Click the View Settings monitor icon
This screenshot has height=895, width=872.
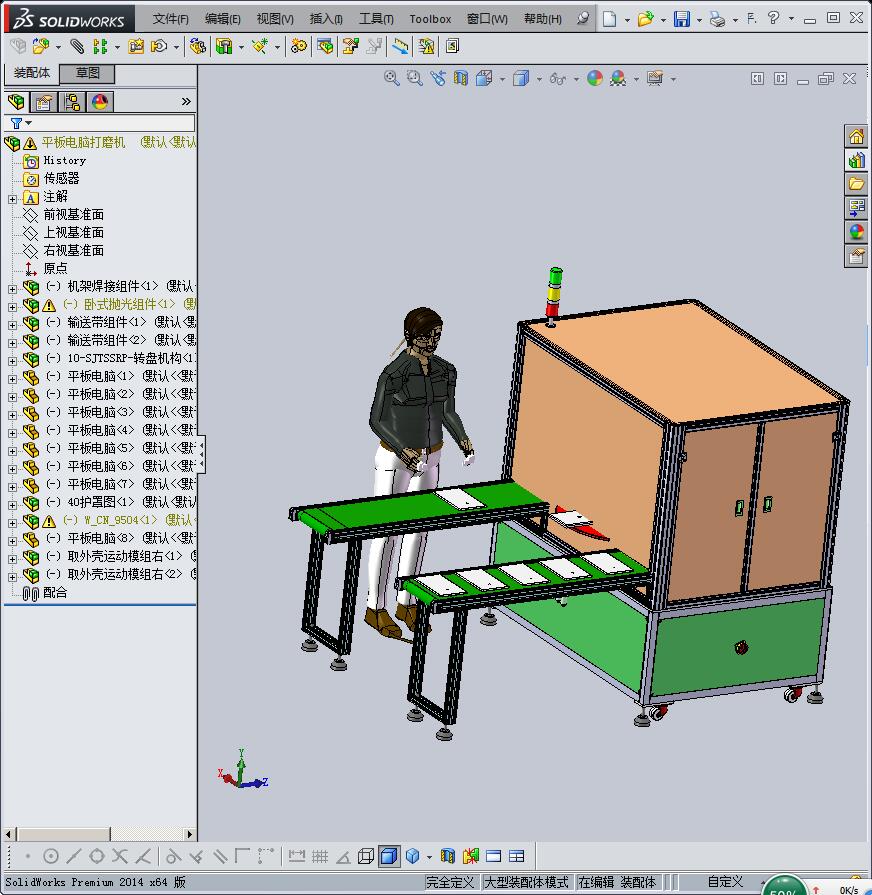[655, 78]
